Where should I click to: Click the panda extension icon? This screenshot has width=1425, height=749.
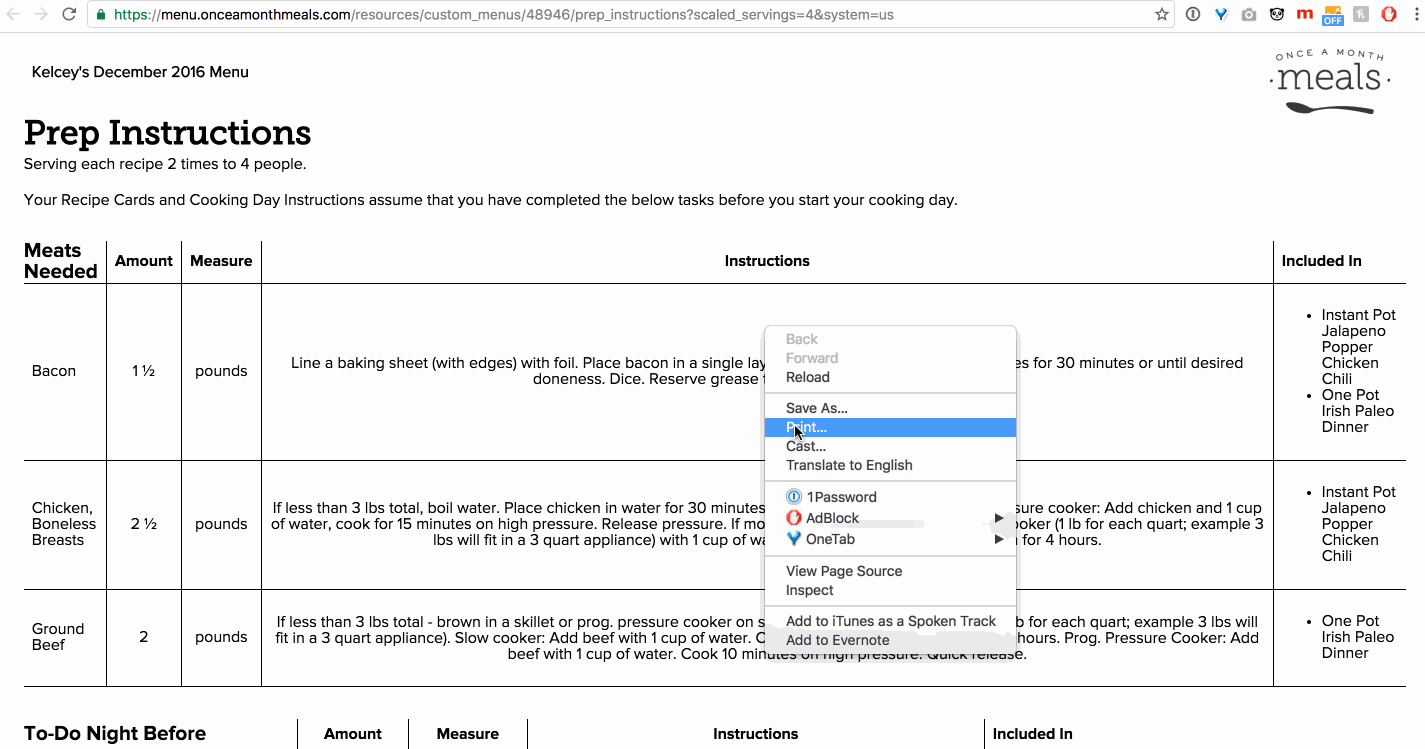click(x=1277, y=14)
